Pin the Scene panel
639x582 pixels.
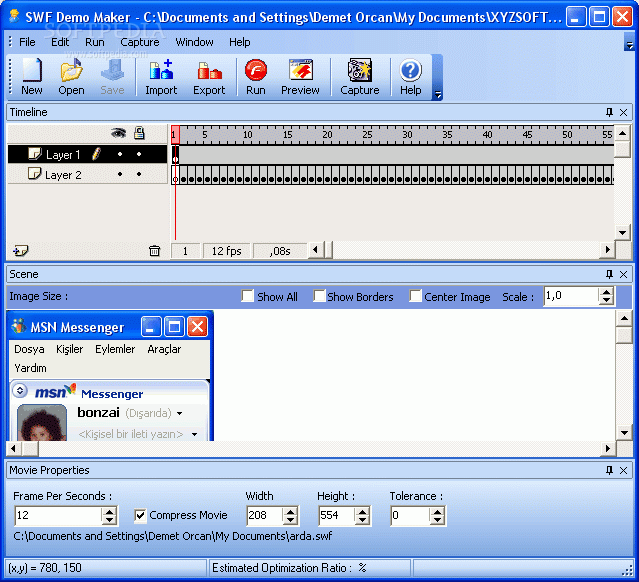point(609,274)
